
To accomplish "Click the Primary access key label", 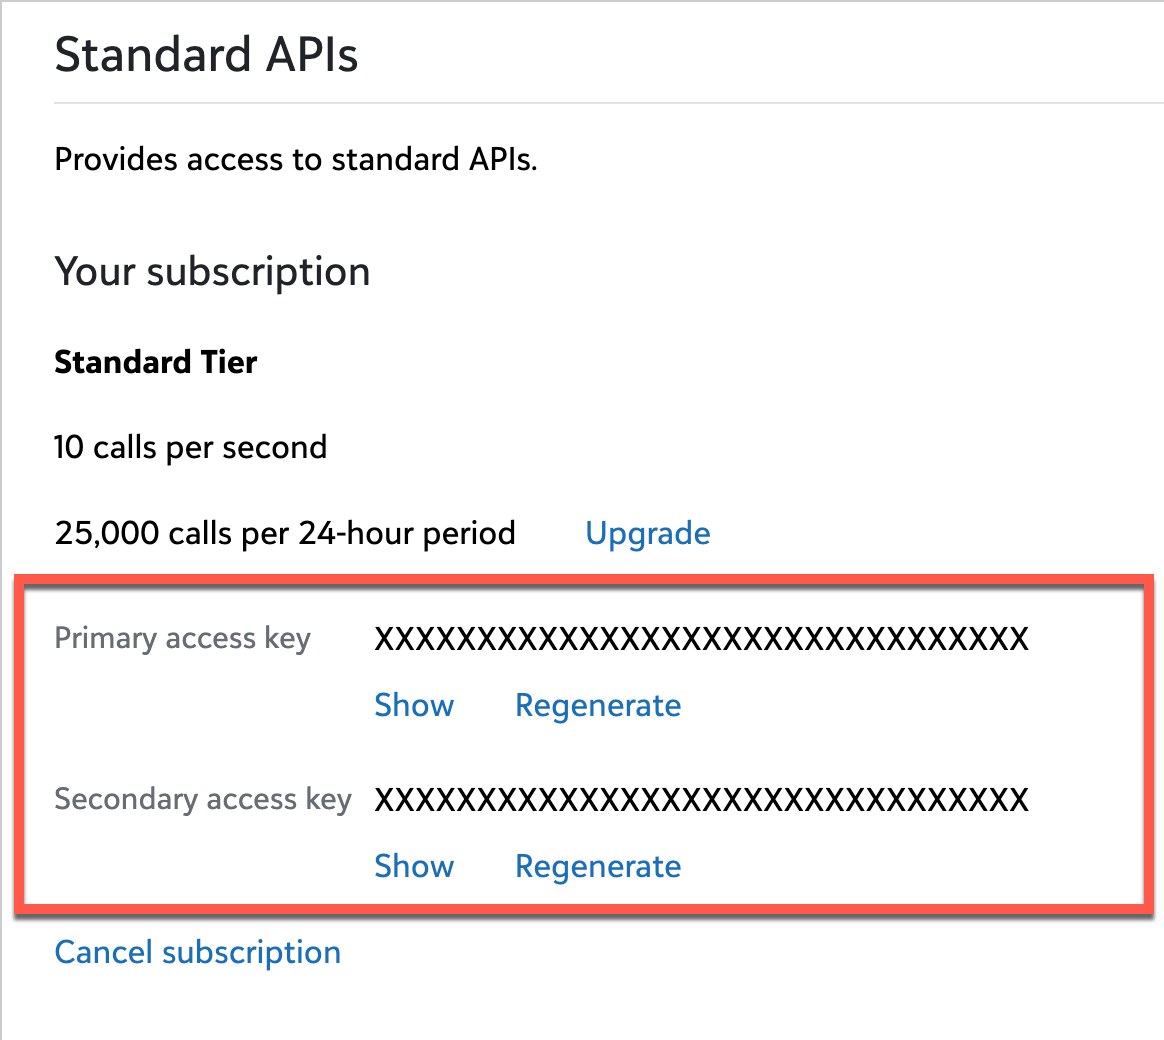I will pyautogui.click(x=183, y=639).
